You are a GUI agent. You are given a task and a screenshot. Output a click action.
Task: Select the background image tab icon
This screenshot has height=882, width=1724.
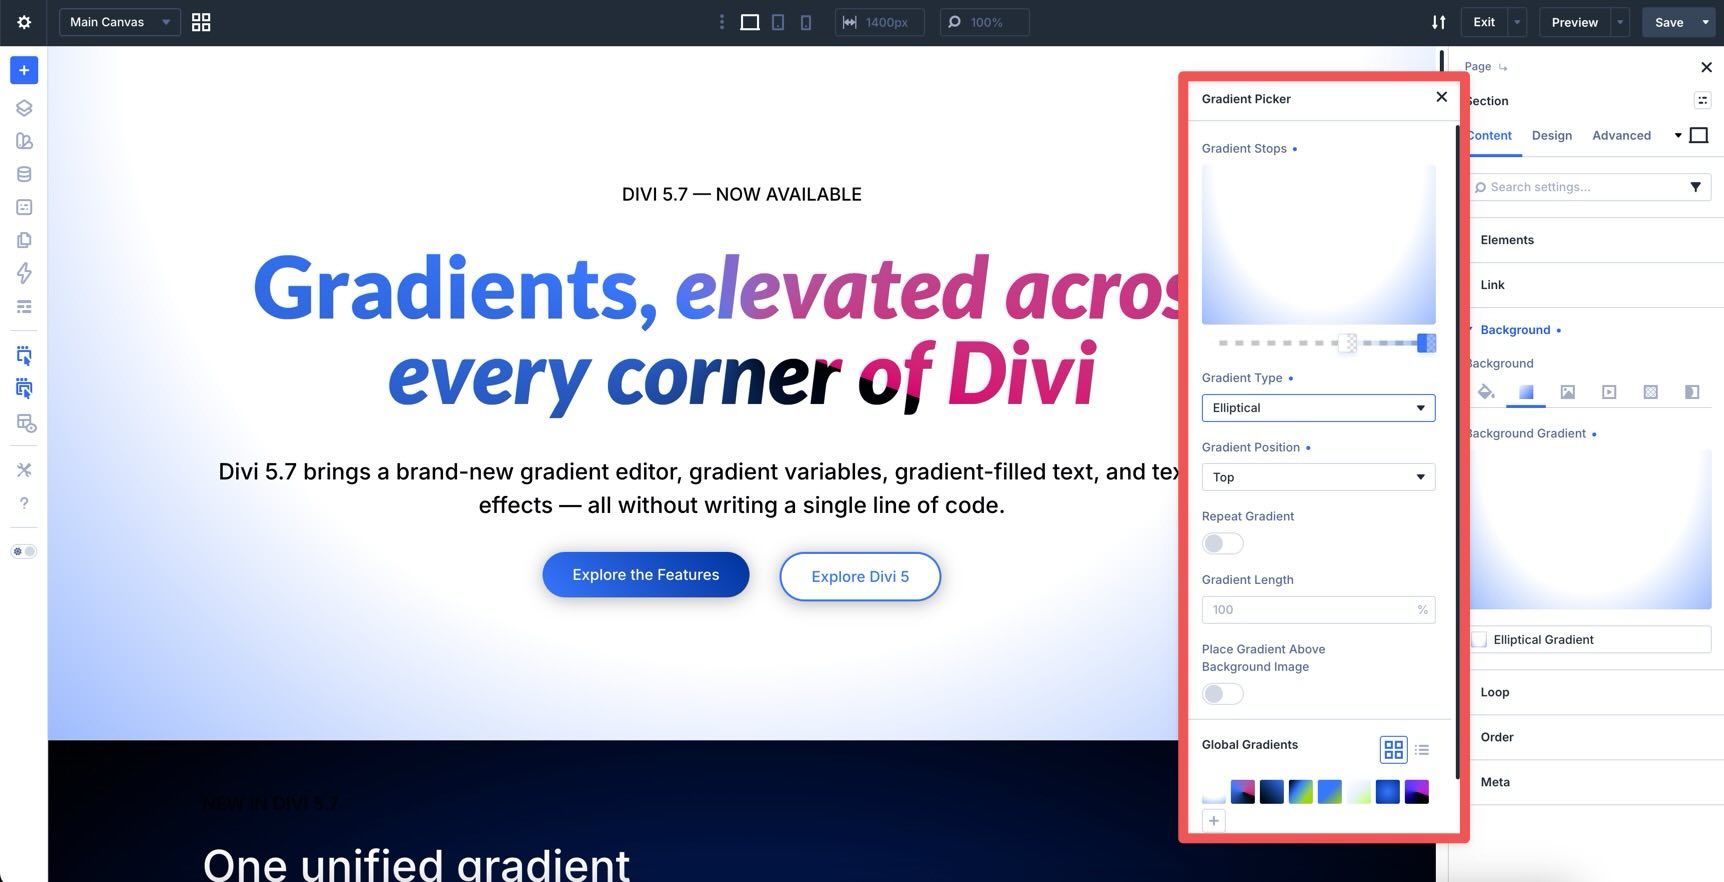1567,392
